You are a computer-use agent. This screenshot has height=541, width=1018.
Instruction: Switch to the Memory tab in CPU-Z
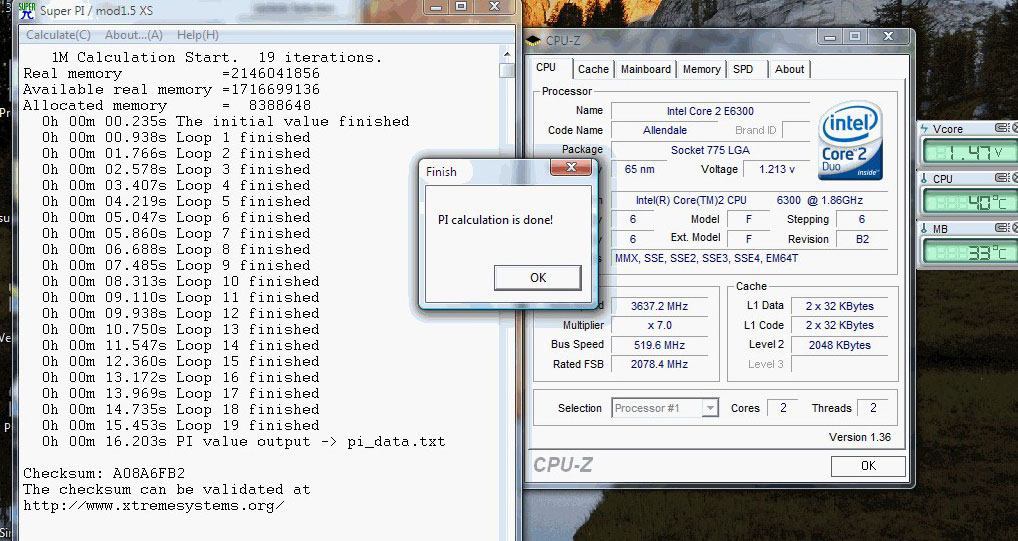click(701, 69)
